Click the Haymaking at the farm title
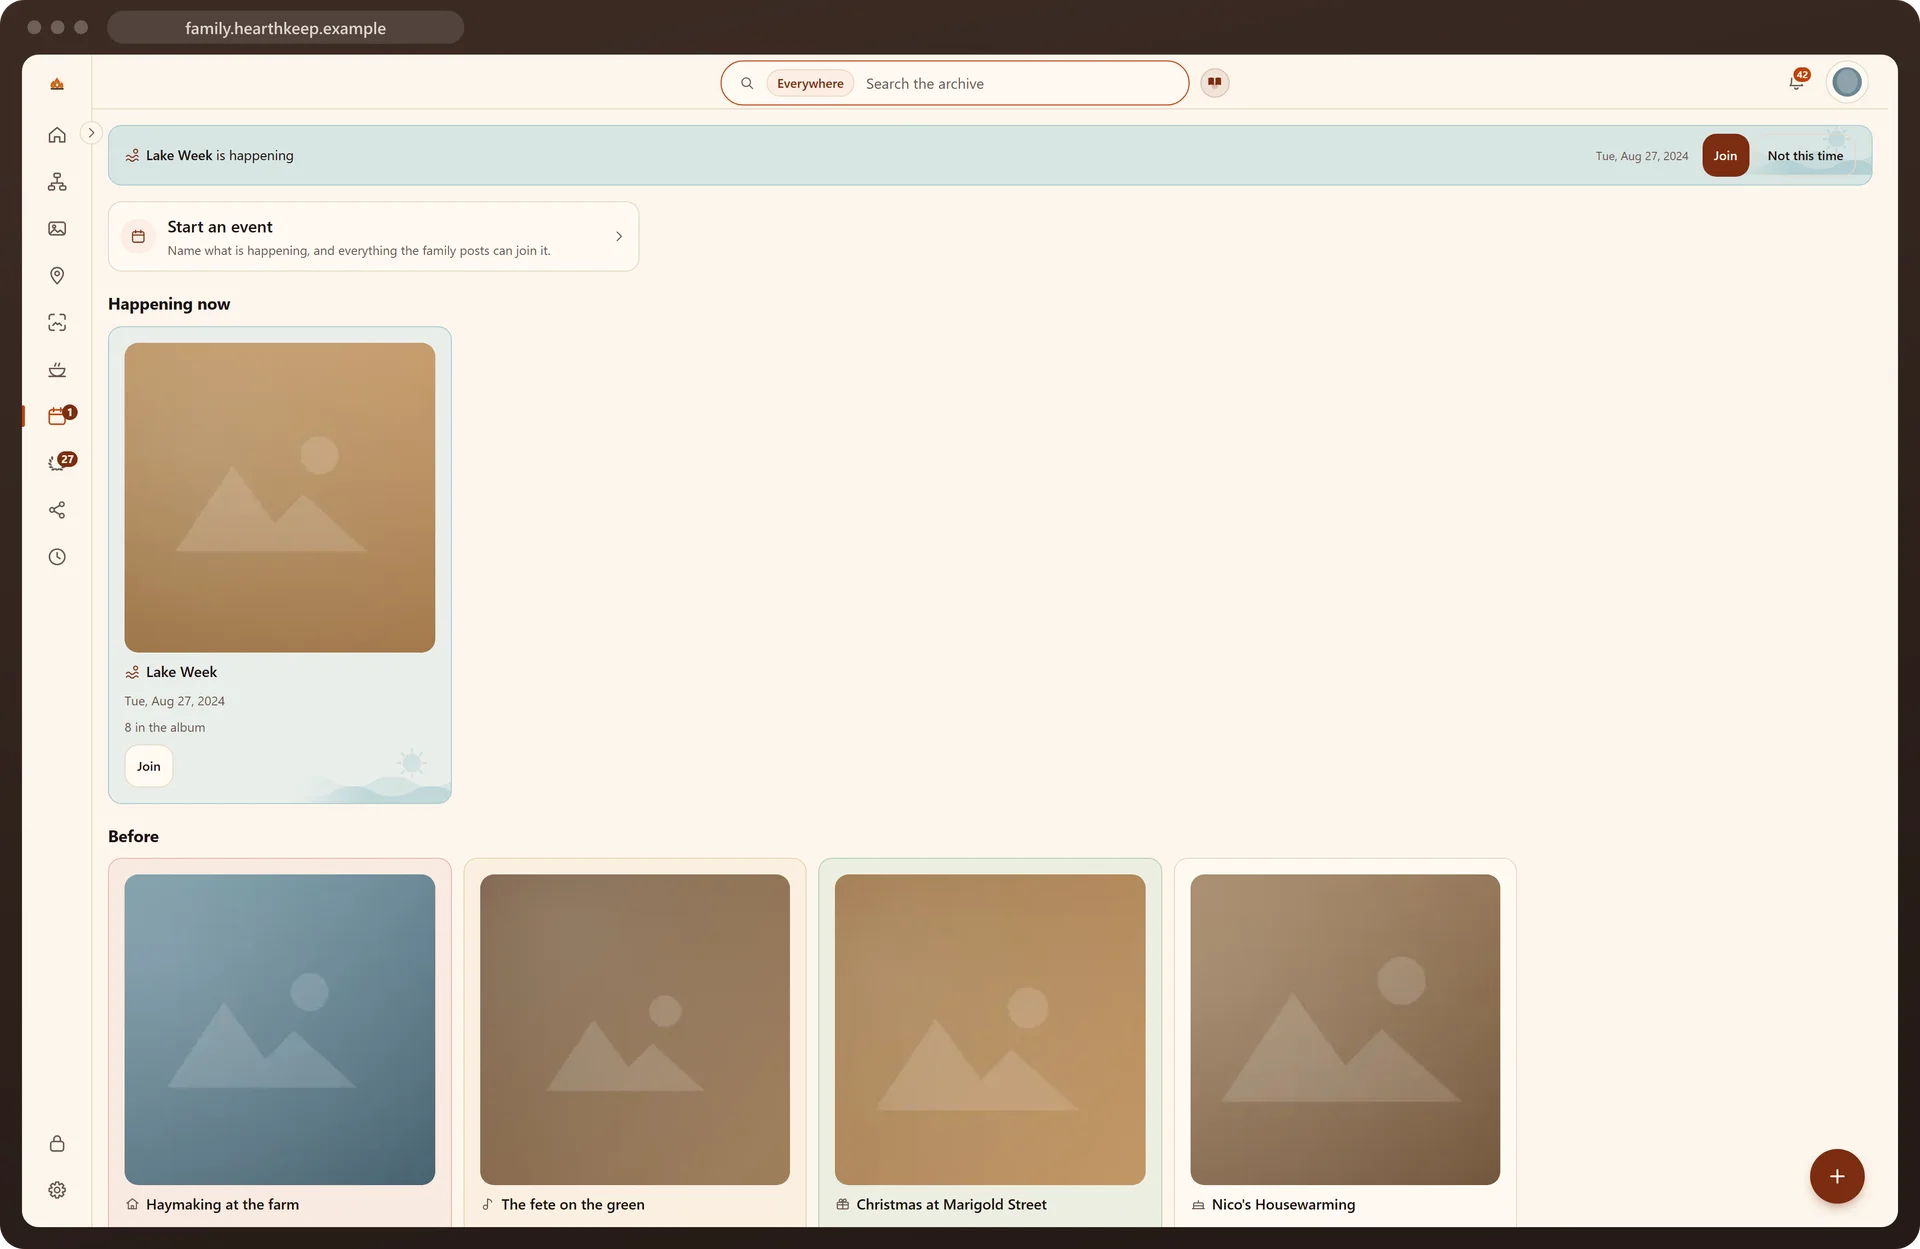Viewport: 1920px width, 1249px height. tap(222, 1205)
